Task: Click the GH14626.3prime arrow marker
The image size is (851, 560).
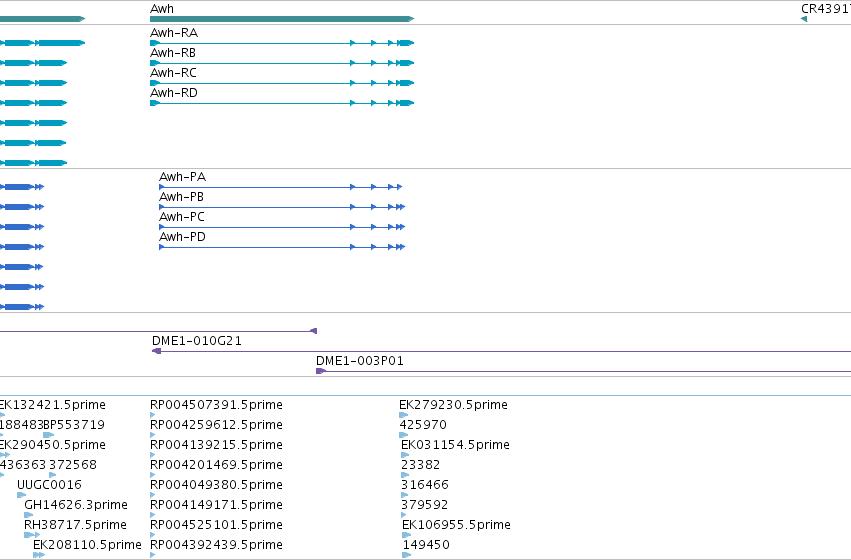Action: (x=29, y=515)
